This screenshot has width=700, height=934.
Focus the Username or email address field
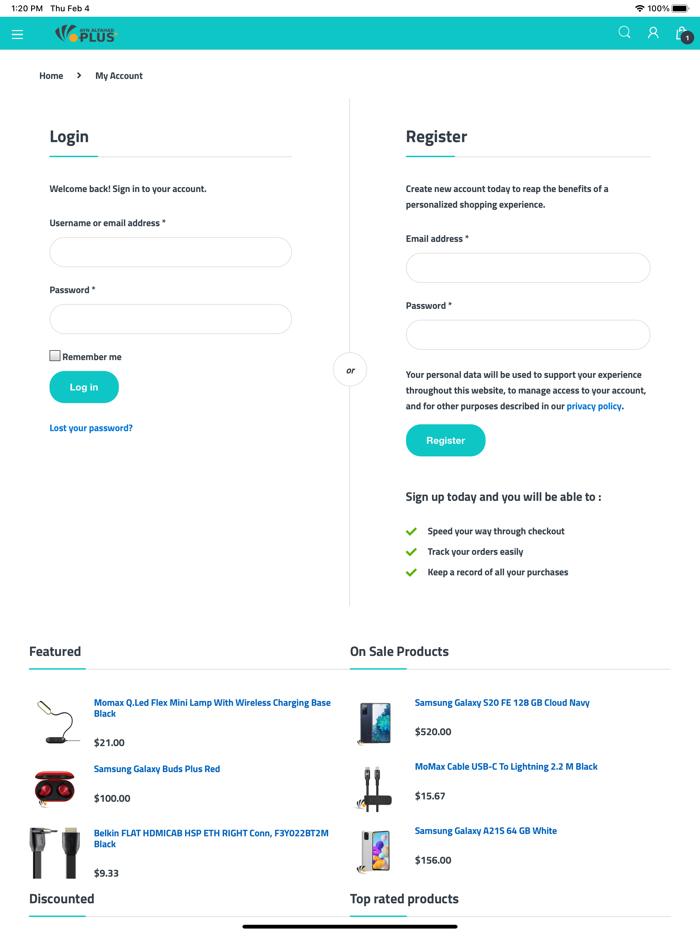click(170, 252)
